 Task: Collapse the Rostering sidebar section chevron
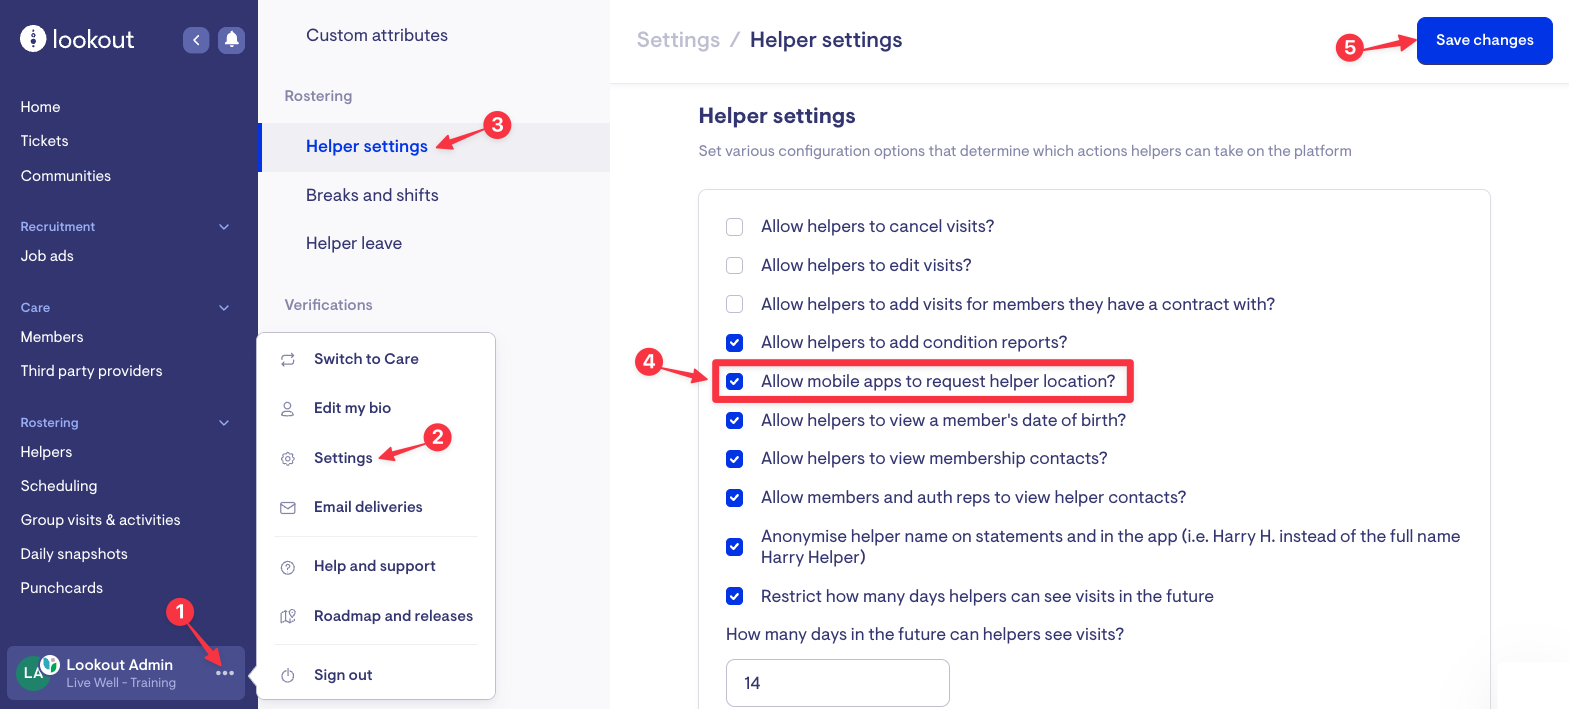[x=224, y=423]
